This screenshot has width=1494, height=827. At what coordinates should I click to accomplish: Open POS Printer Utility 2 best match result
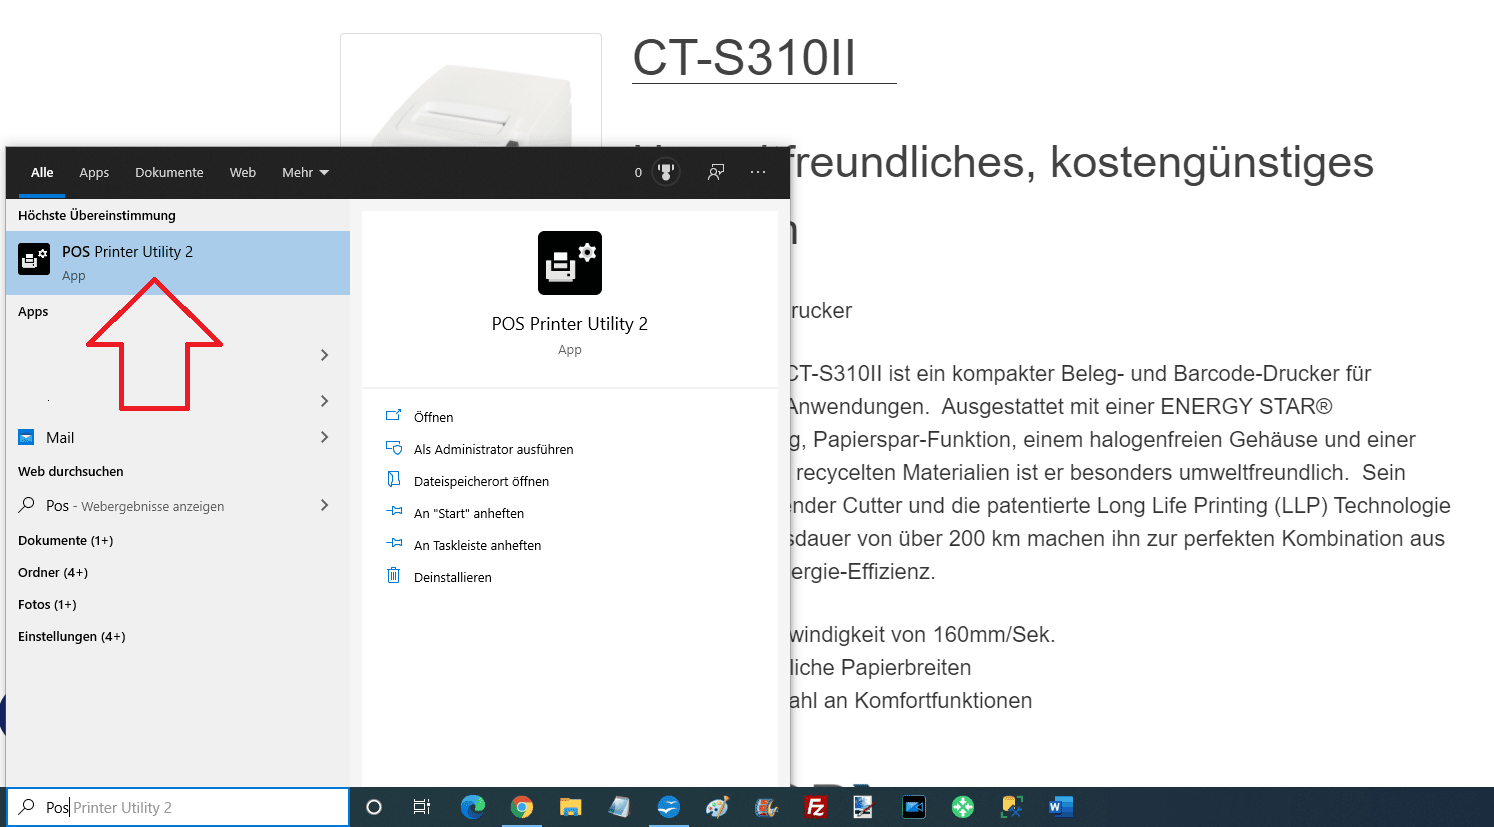pyautogui.click(x=178, y=263)
